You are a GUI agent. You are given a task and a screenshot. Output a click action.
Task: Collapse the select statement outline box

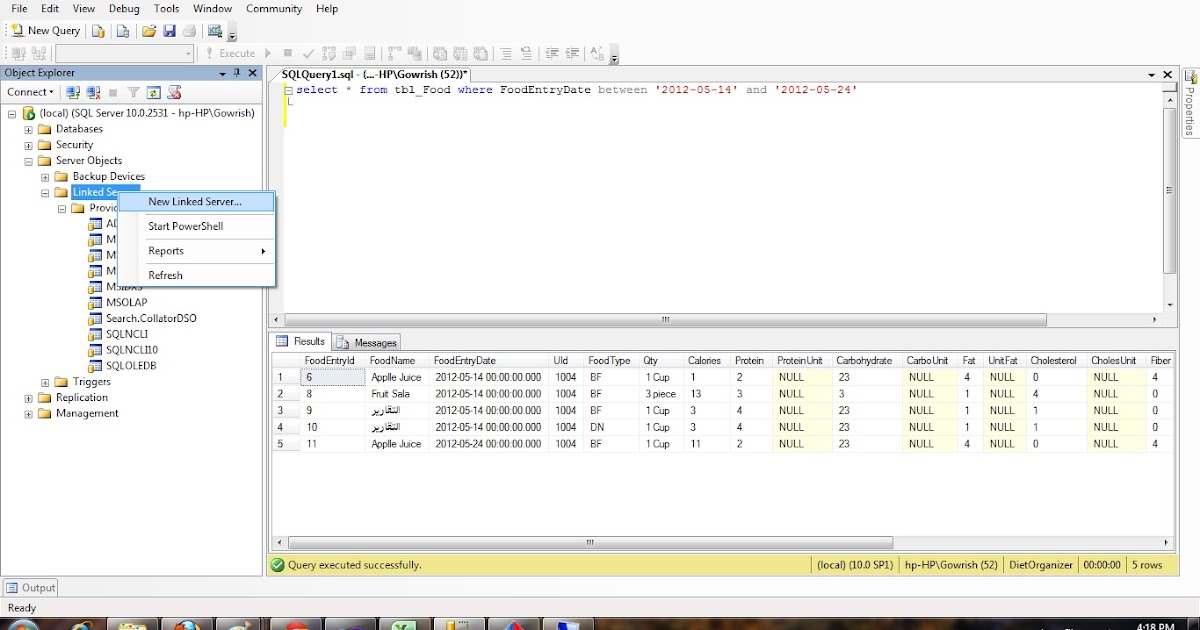point(288,91)
